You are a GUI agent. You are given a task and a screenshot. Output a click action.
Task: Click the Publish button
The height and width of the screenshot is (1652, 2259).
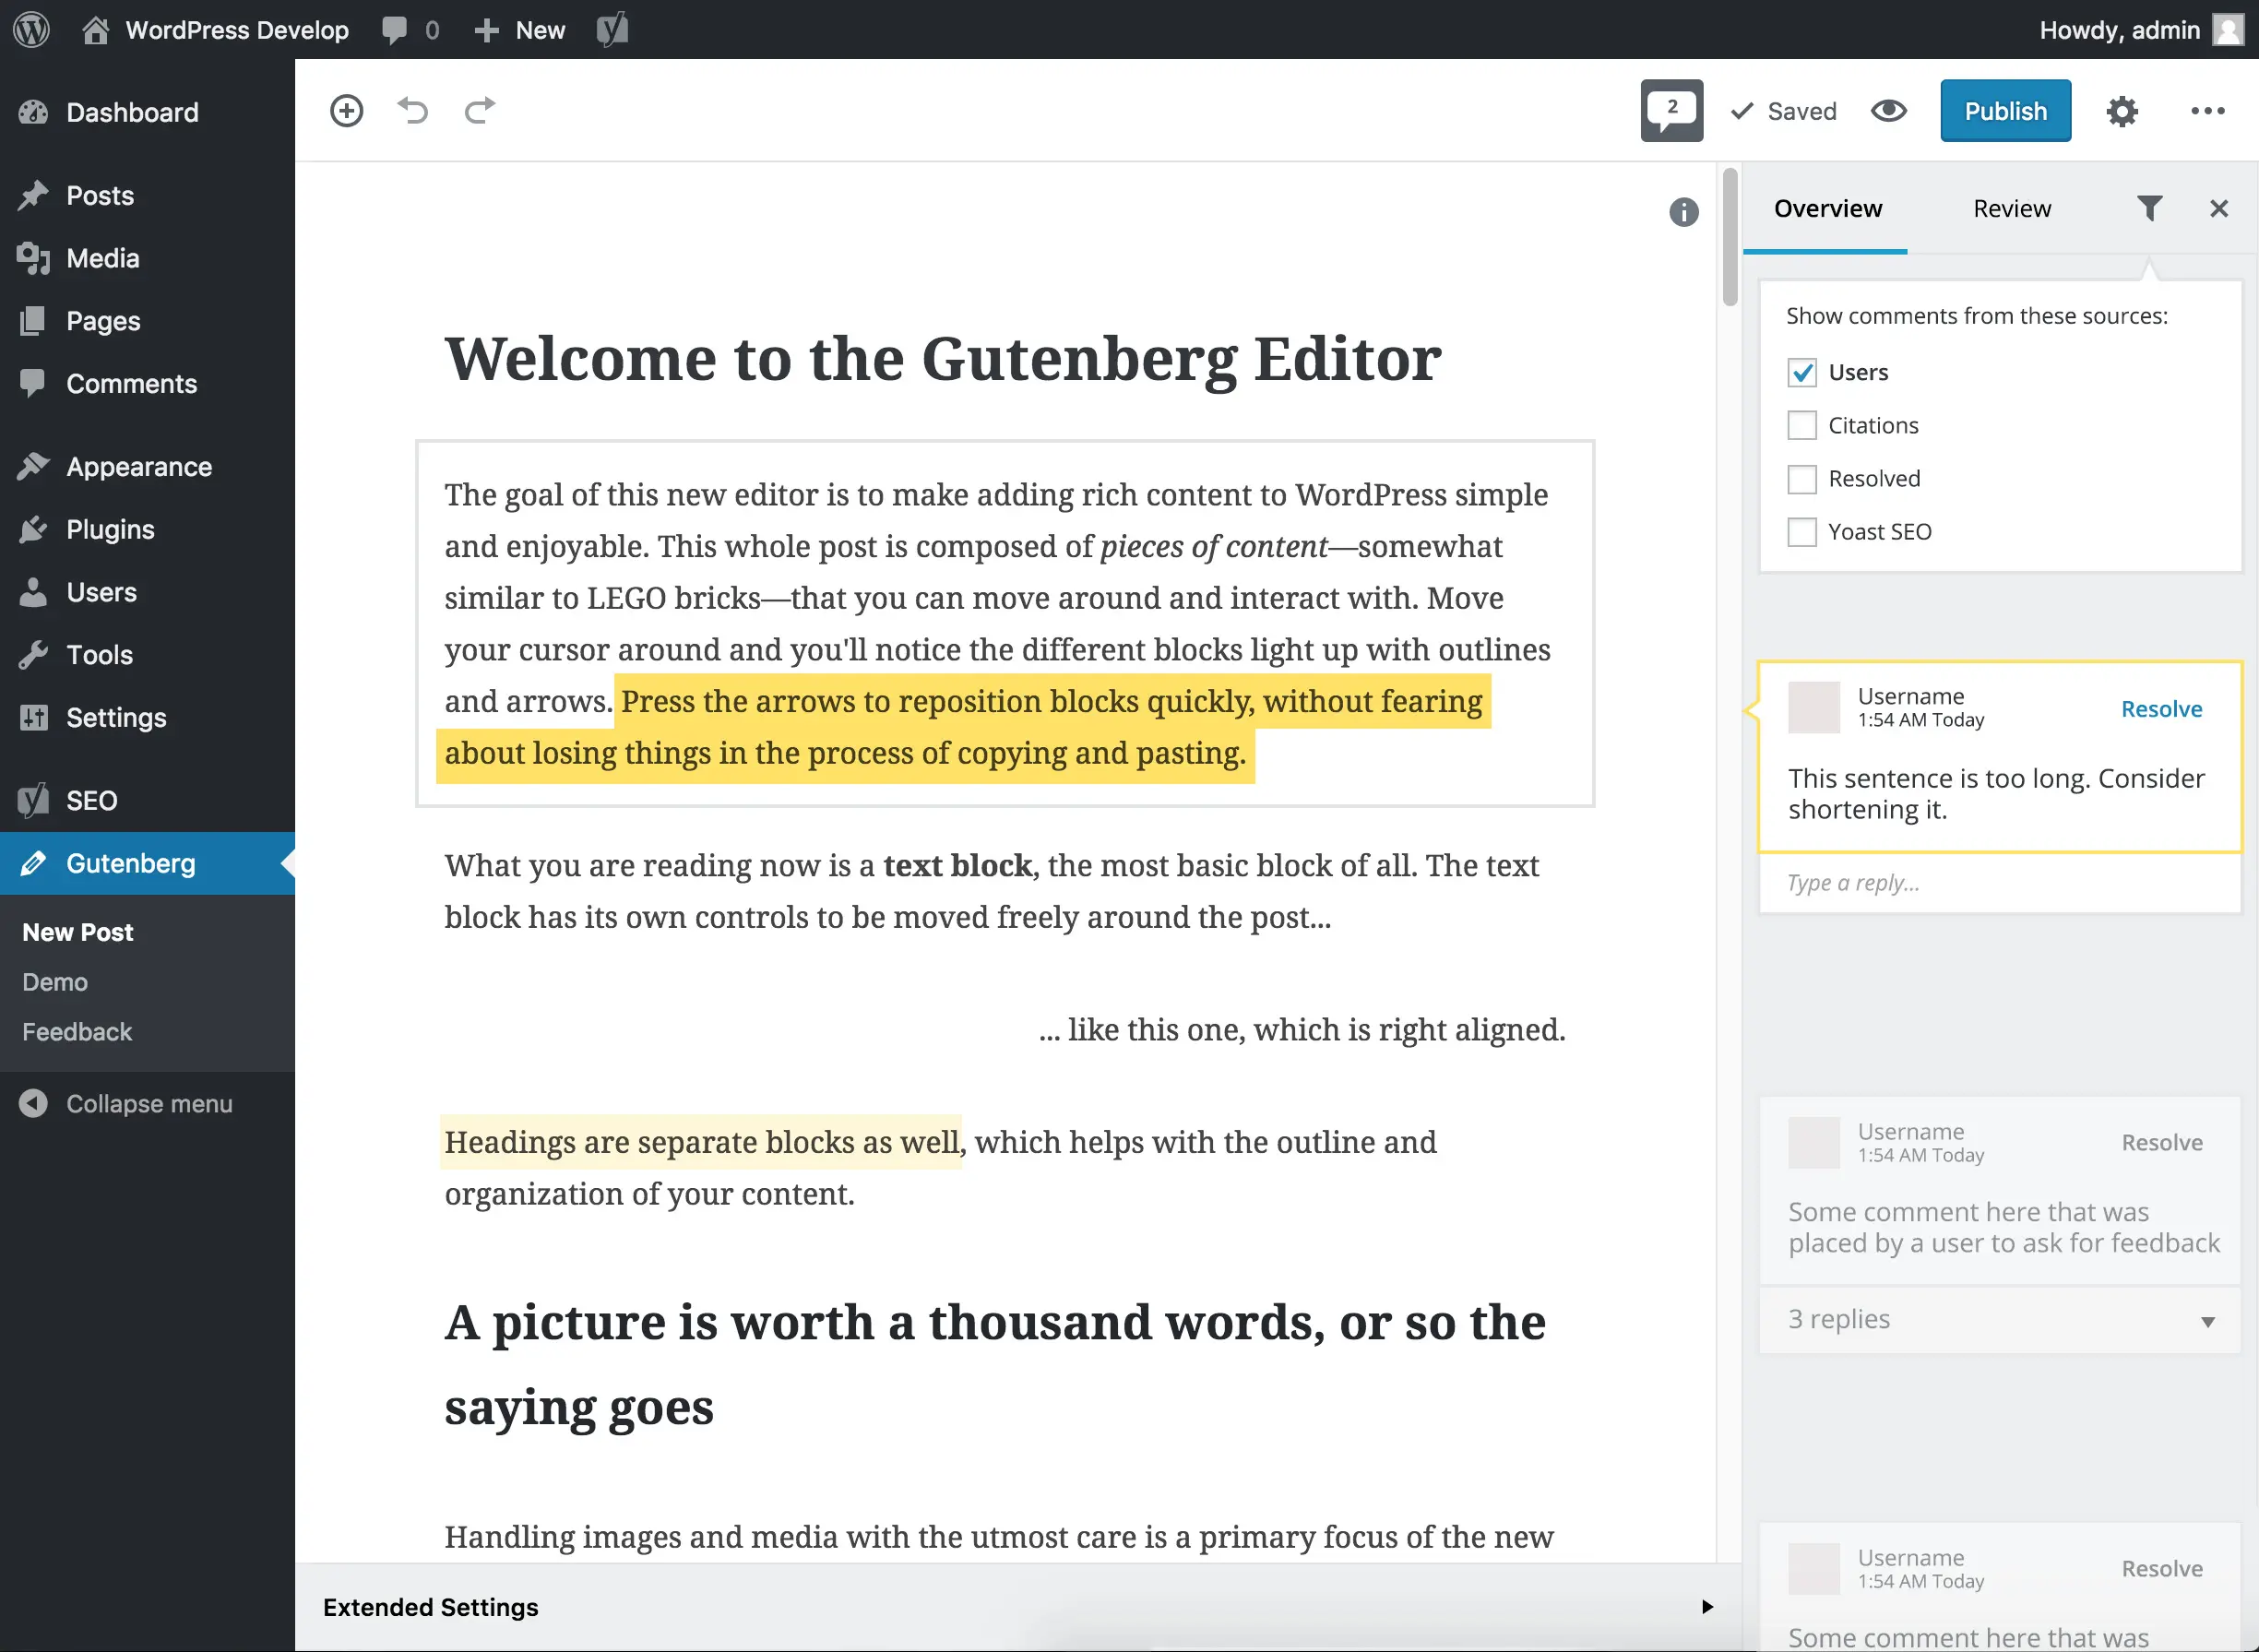pyautogui.click(x=2005, y=110)
